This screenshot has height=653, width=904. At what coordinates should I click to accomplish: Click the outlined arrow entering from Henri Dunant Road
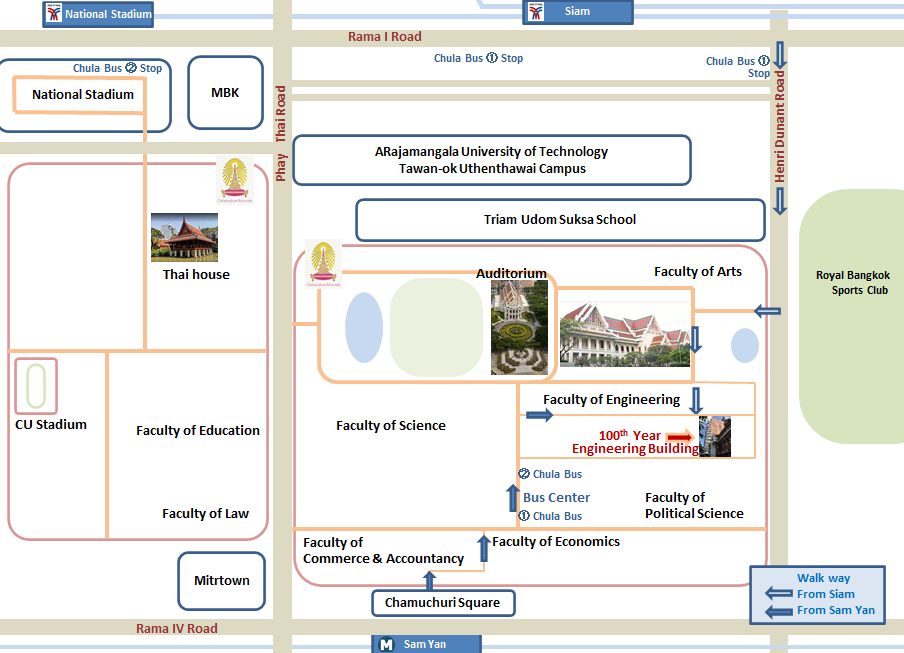768,311
